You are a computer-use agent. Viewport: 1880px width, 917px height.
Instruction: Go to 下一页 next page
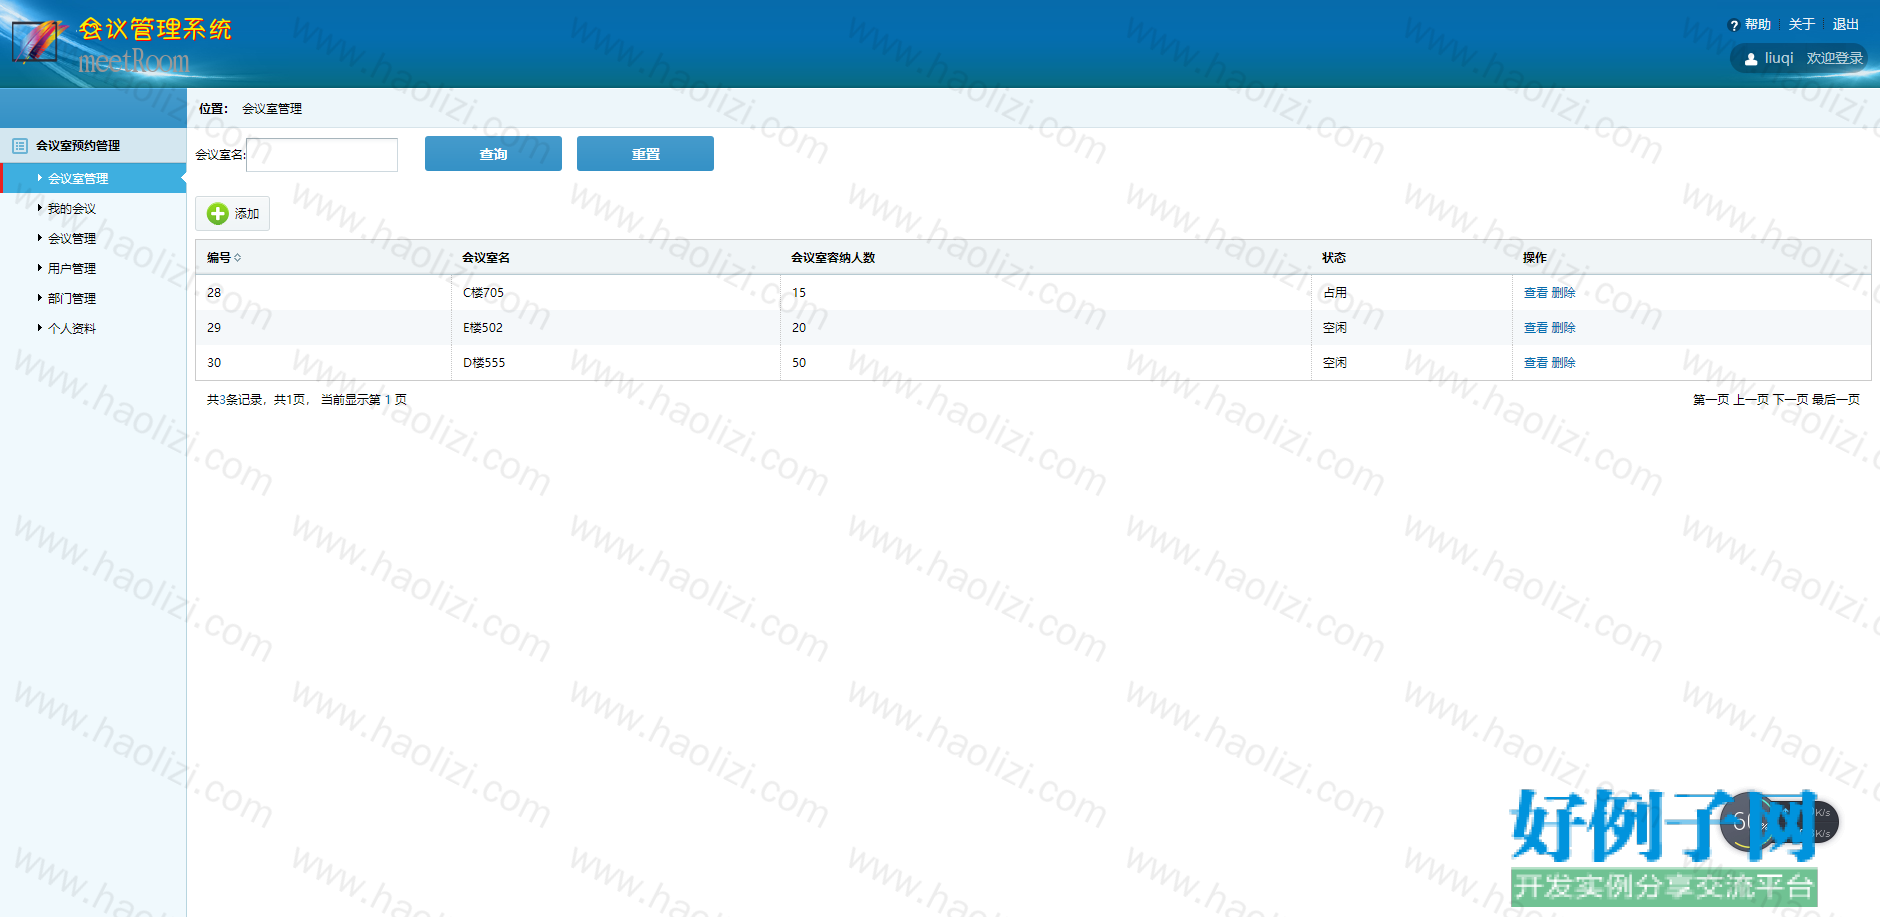click(1791, 400)
